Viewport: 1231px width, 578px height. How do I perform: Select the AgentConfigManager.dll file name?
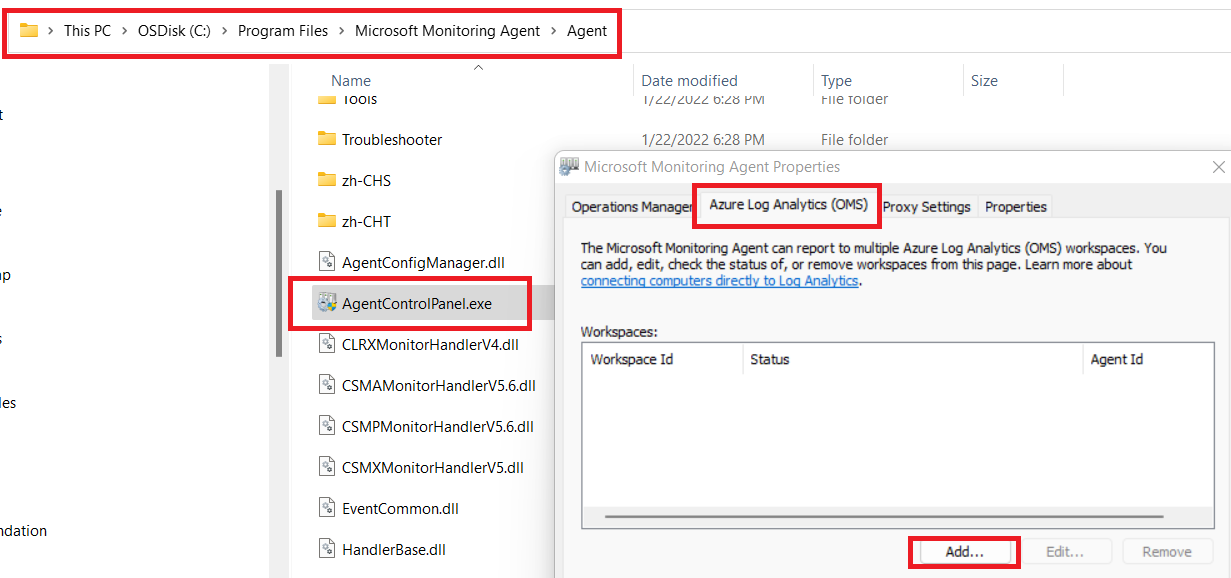coord(423,263)
